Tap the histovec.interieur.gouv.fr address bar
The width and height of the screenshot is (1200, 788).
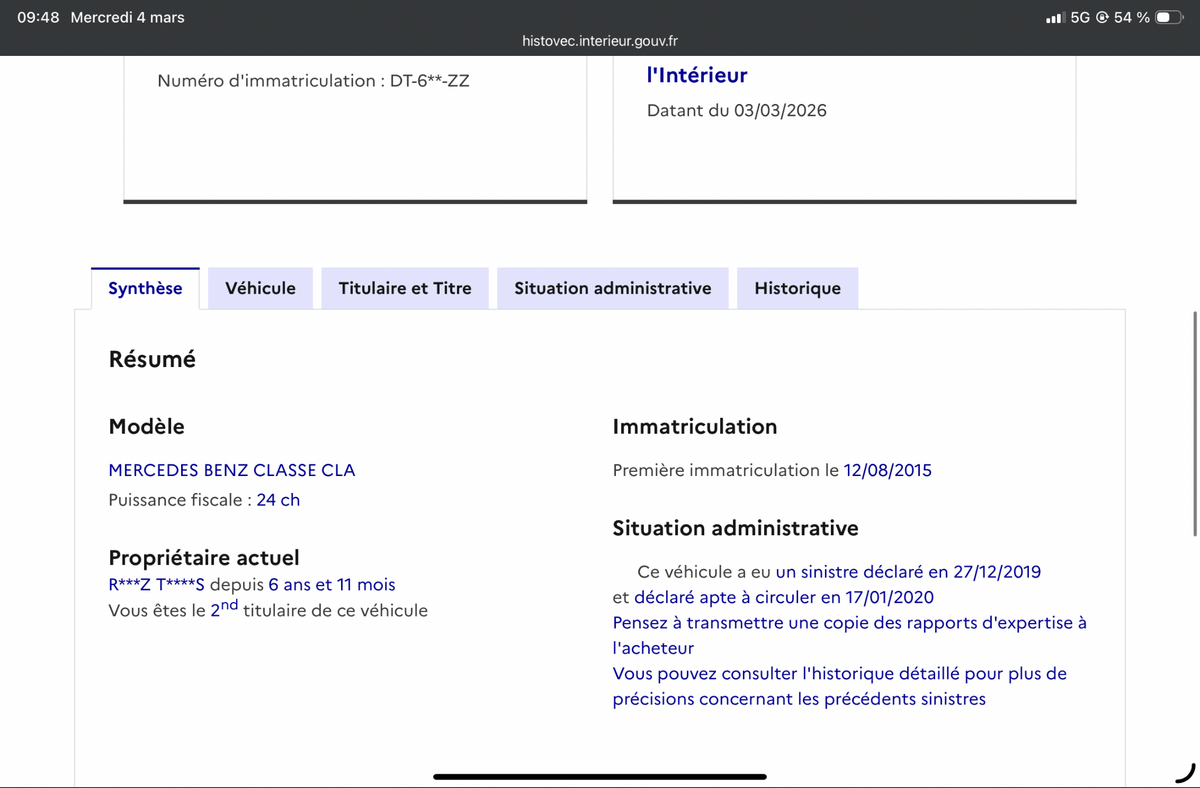click(600, 41)
